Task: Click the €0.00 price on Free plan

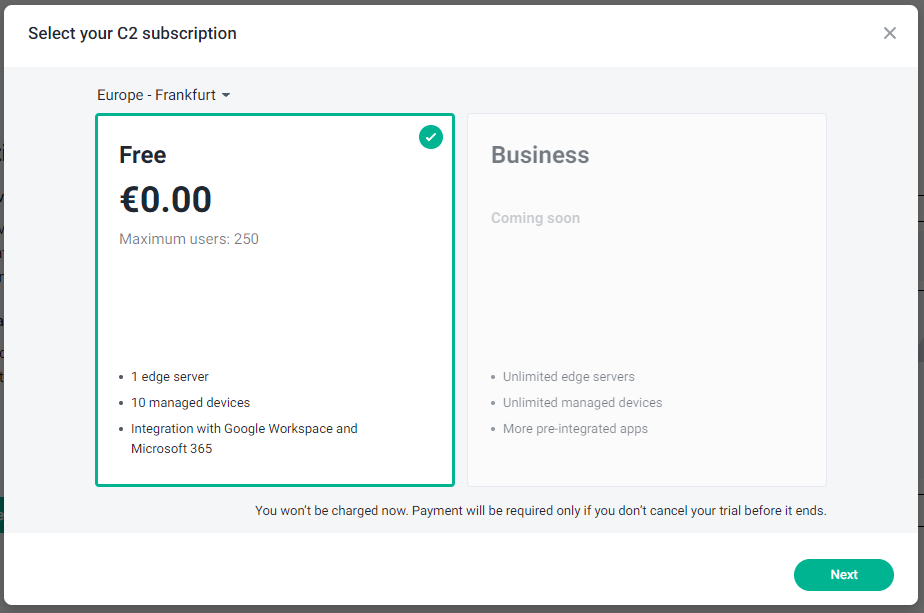Action: click(166, 200)
